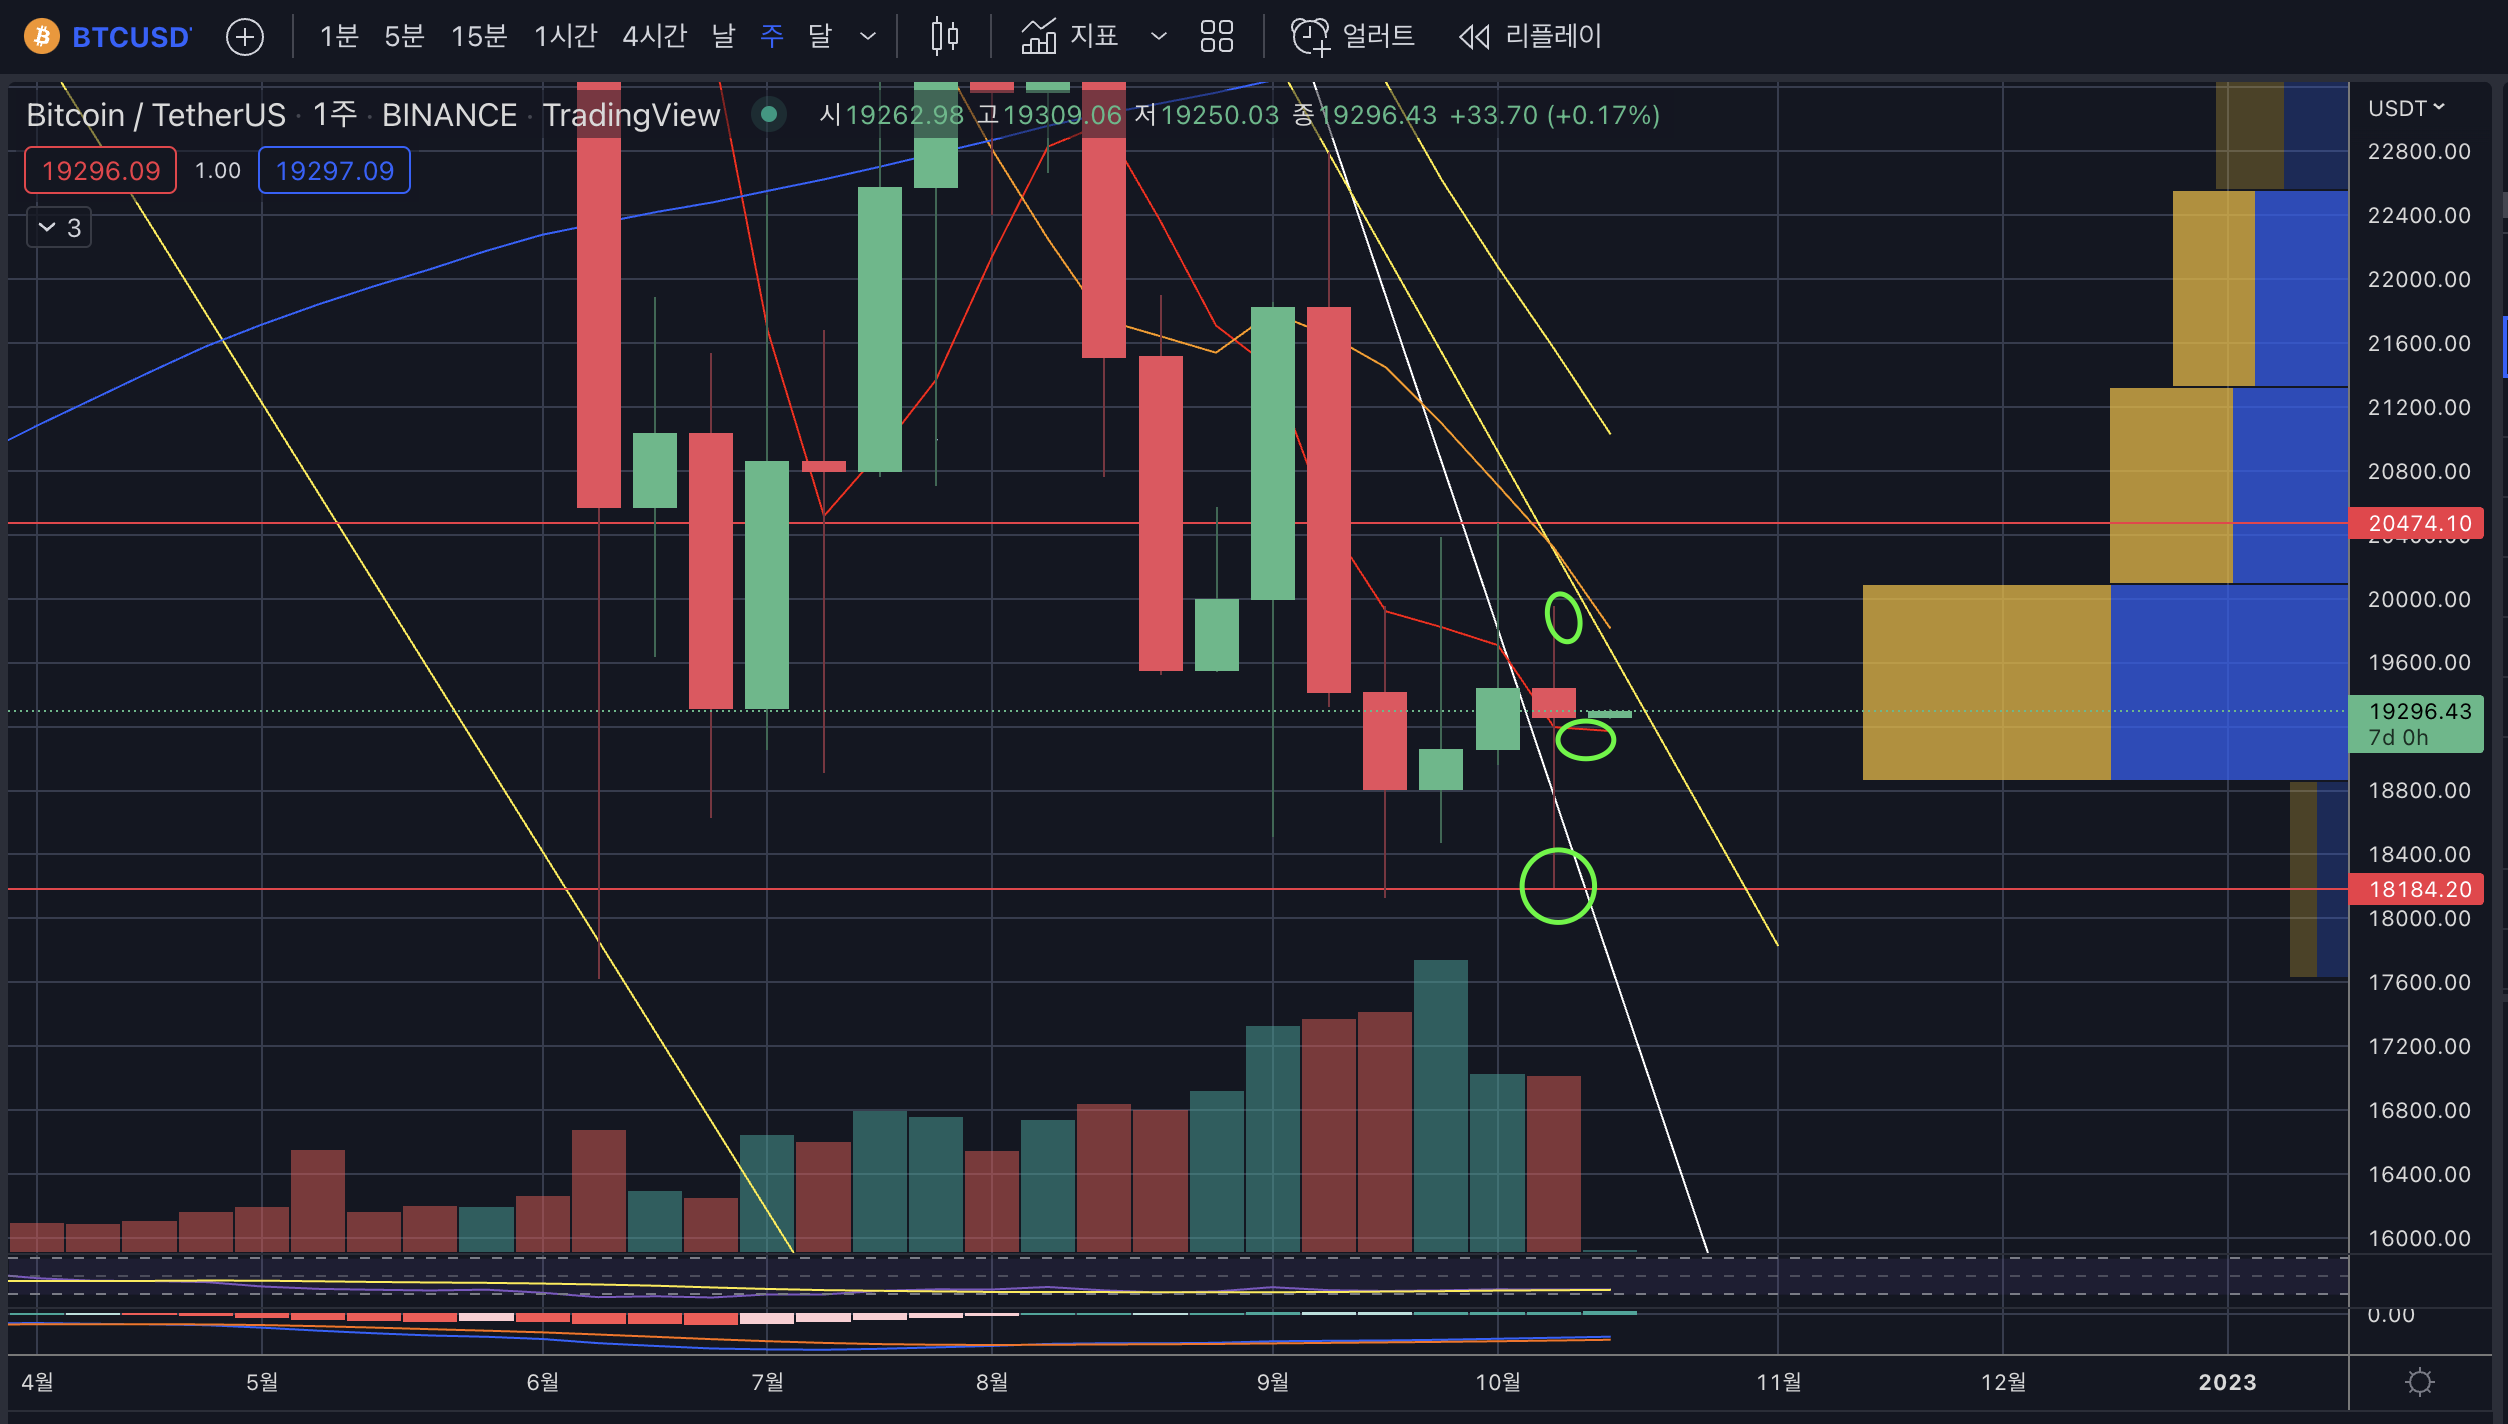This screenshot has height=1424, width=2508.
Task: Toggle the green market status dot
Action: coord(768,115)
